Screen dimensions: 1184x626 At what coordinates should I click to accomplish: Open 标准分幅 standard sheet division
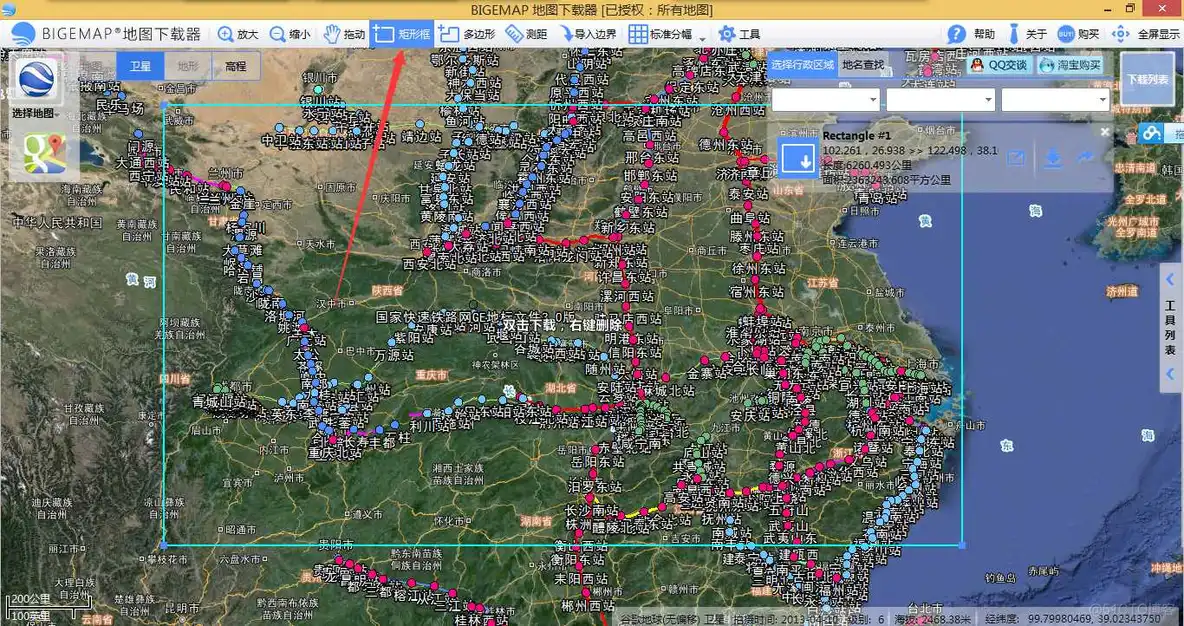pos(661,34)
